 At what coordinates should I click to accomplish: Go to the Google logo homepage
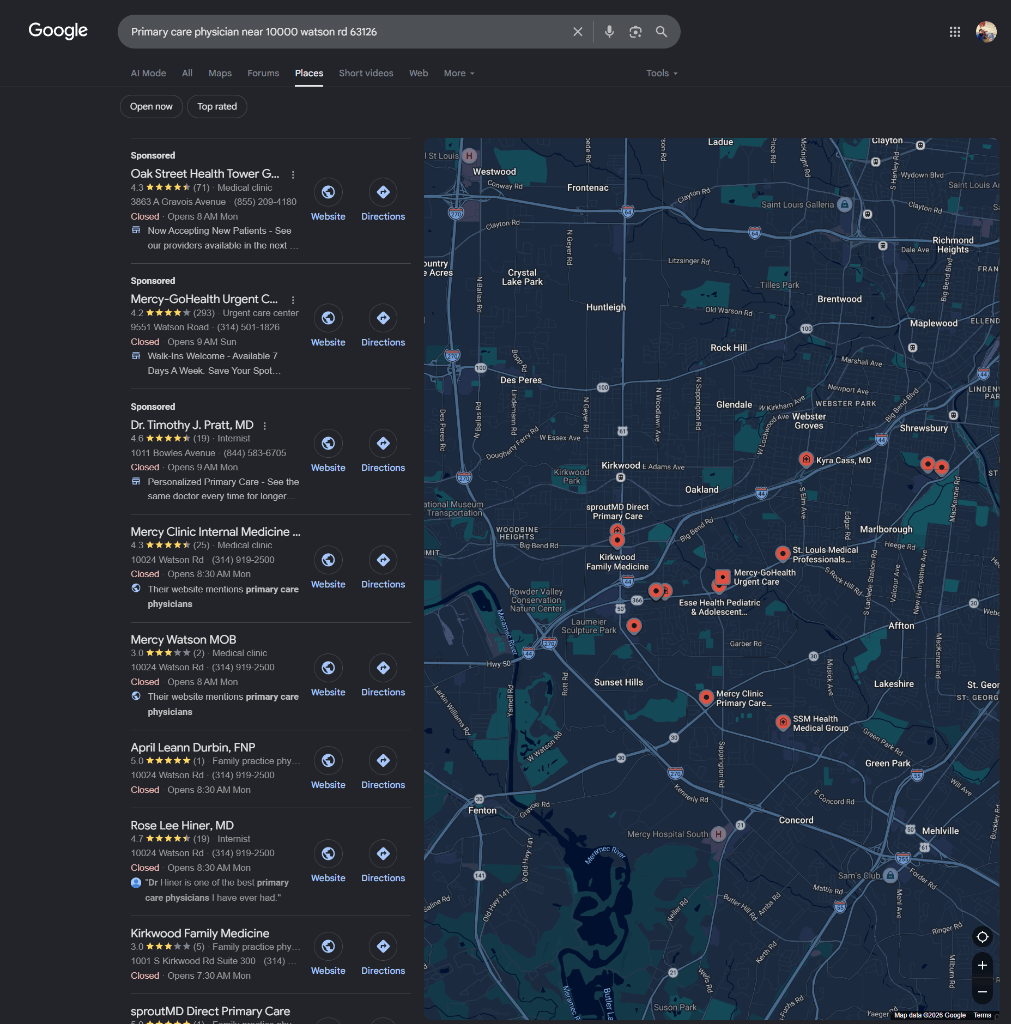57,31
